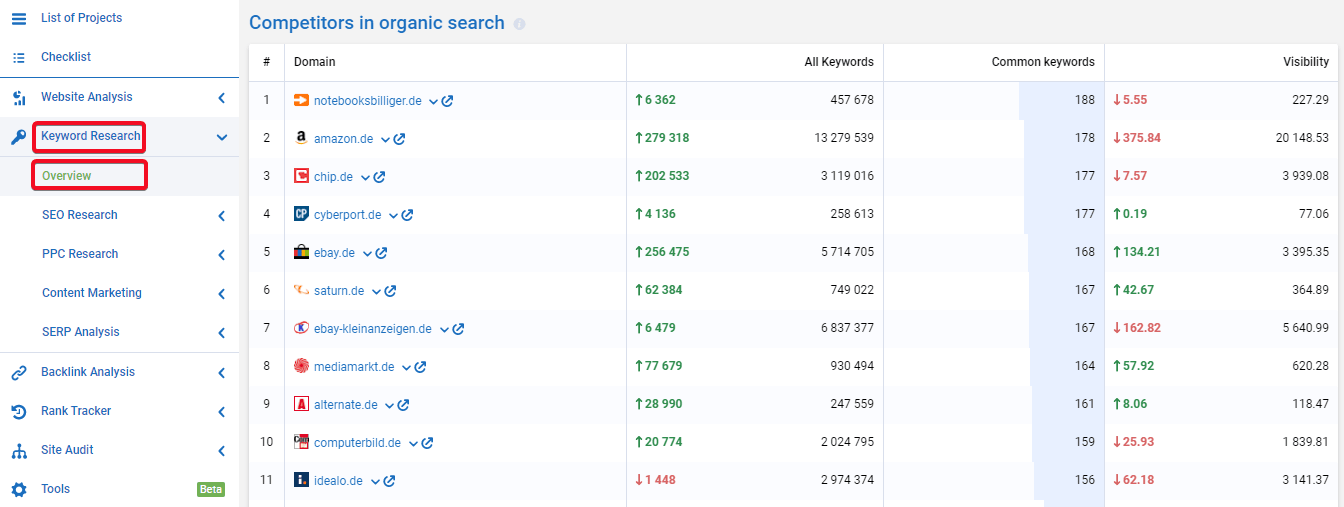Screen dimensions: 1344x507
Task: Click the chip.de favicon
Action: click(301, 176)
